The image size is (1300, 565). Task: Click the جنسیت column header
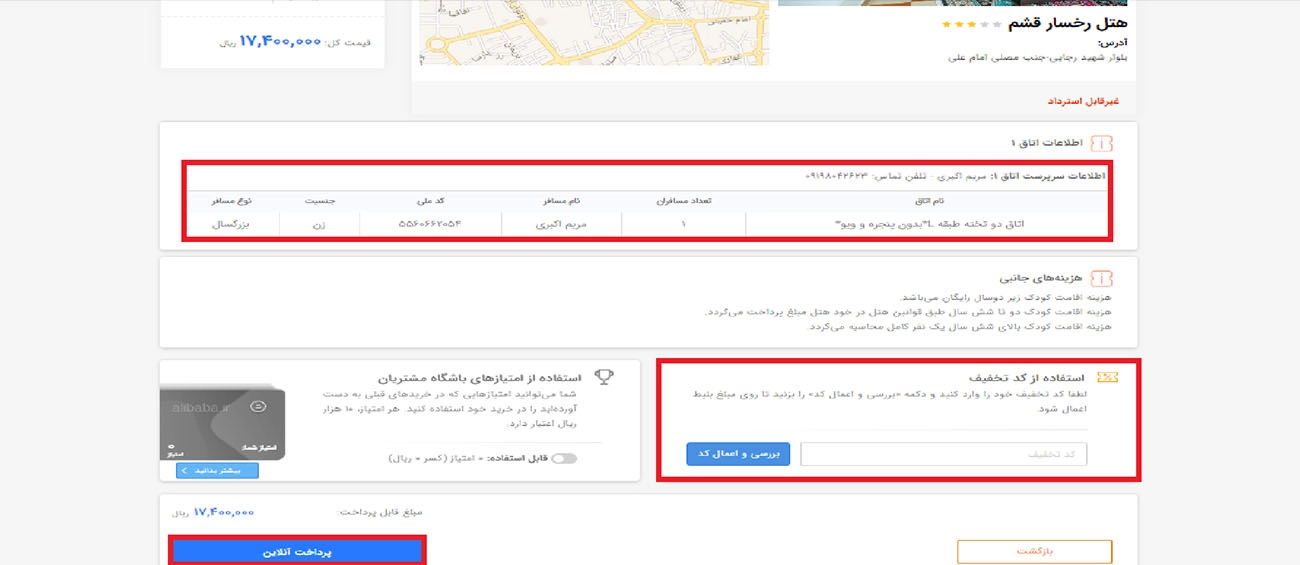pyautogui.click(x=318, y=201)
